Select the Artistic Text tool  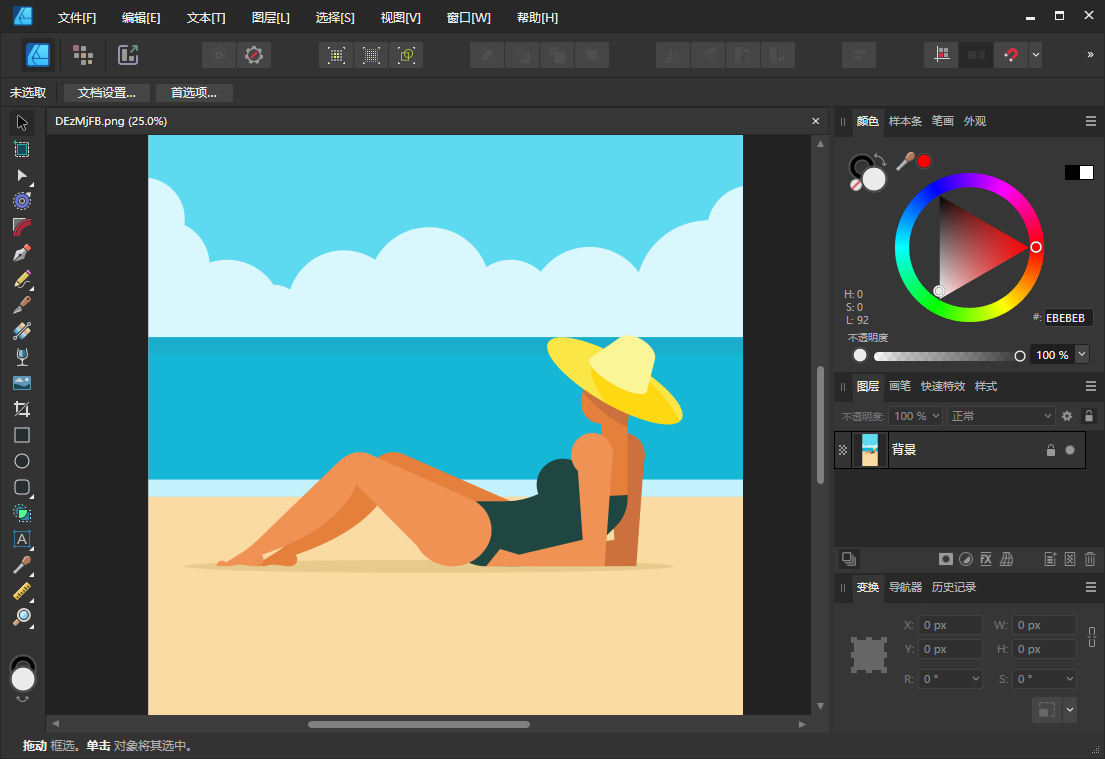[x=22, y=539]
